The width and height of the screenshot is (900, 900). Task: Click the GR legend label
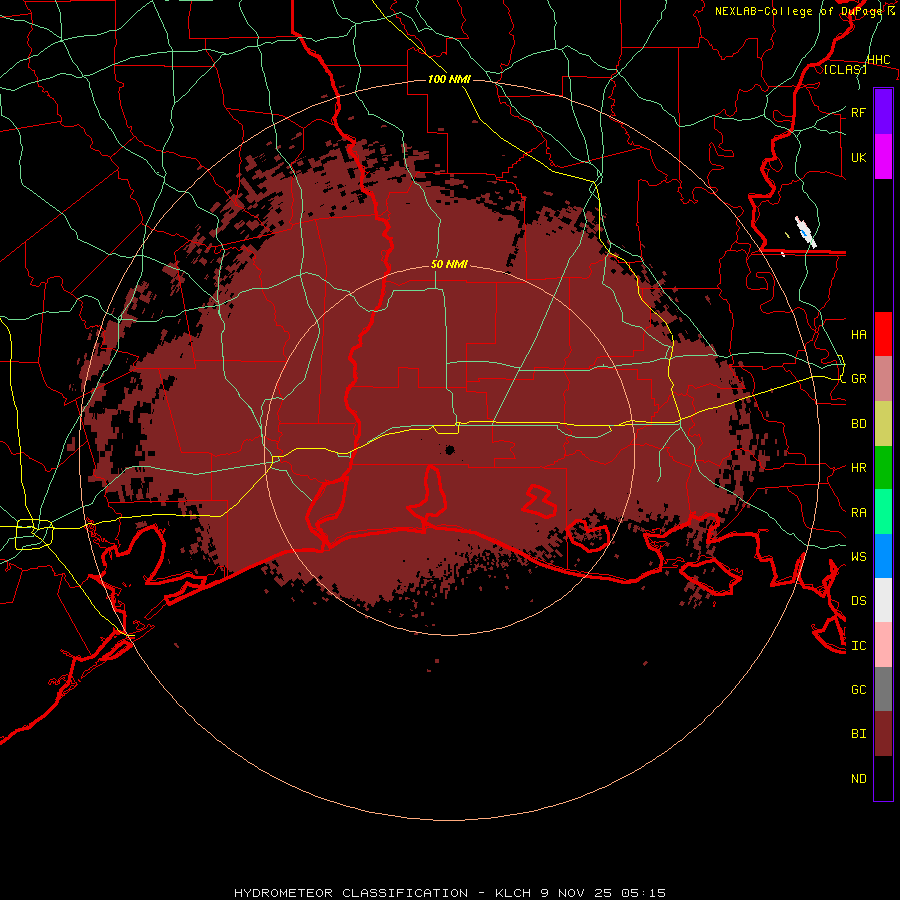pyautogui.click(x=858, y=379)
